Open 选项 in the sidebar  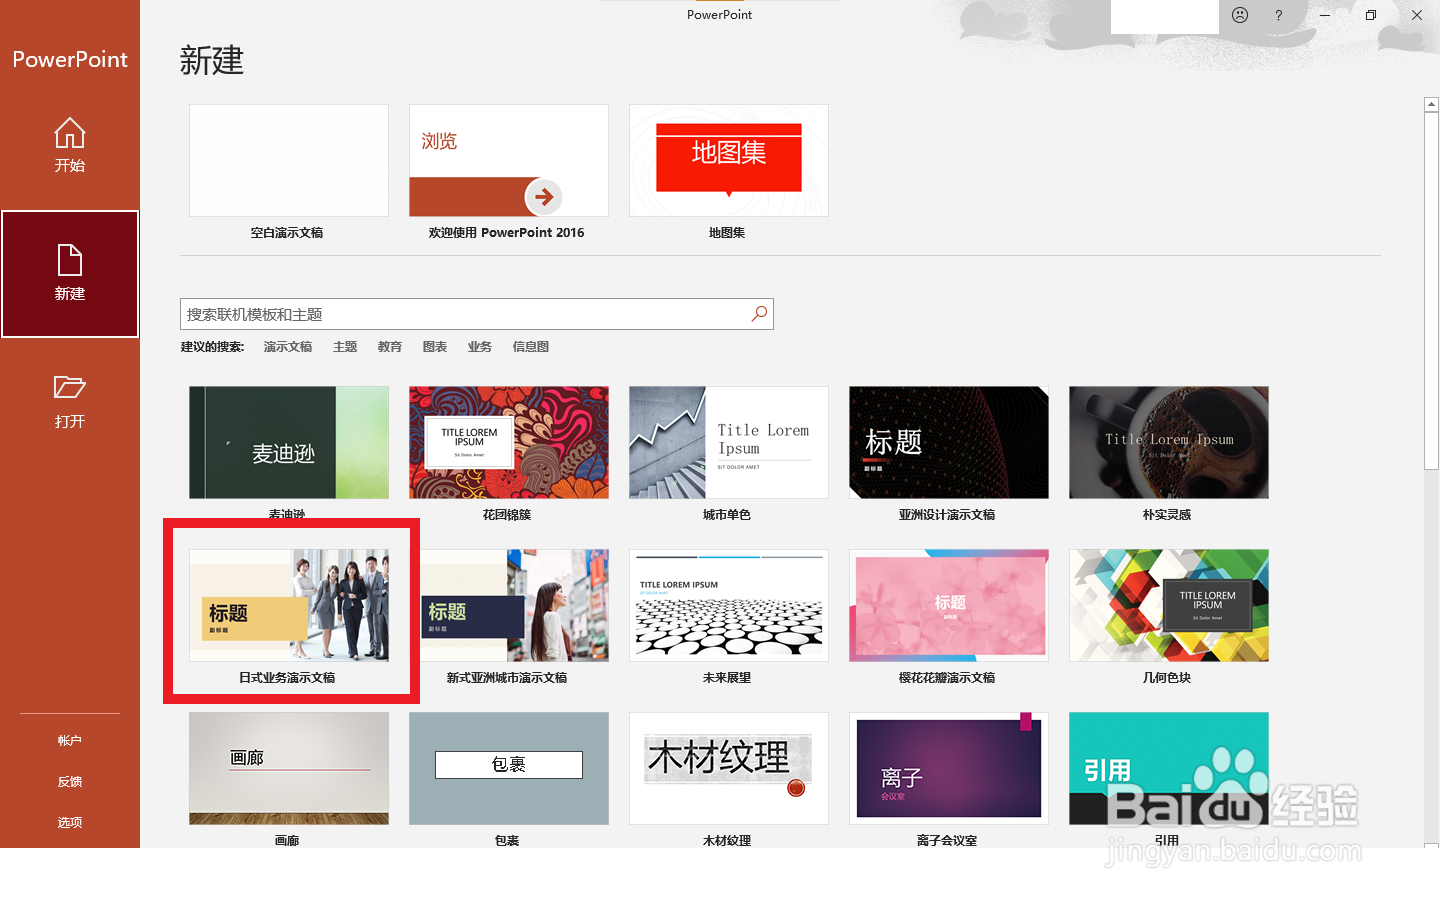(70, 823)
